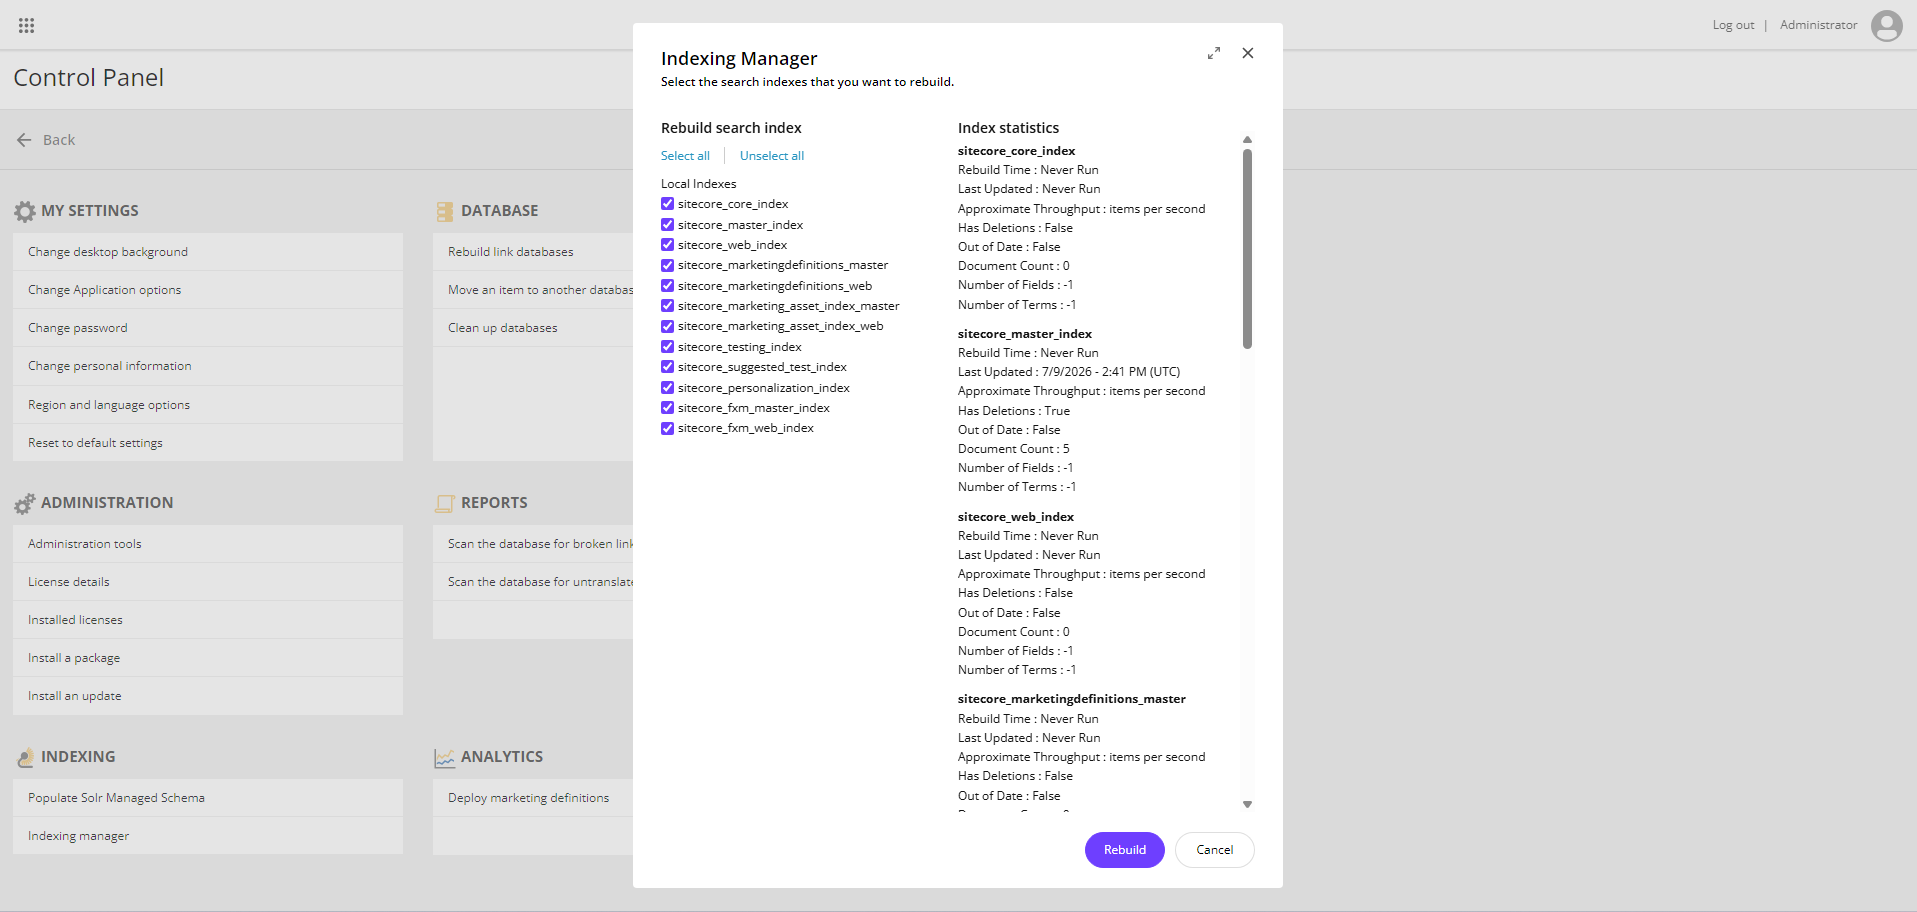
Task: Toggle sitecore_testing_index checkbox
Action: [x=667, y=347]
